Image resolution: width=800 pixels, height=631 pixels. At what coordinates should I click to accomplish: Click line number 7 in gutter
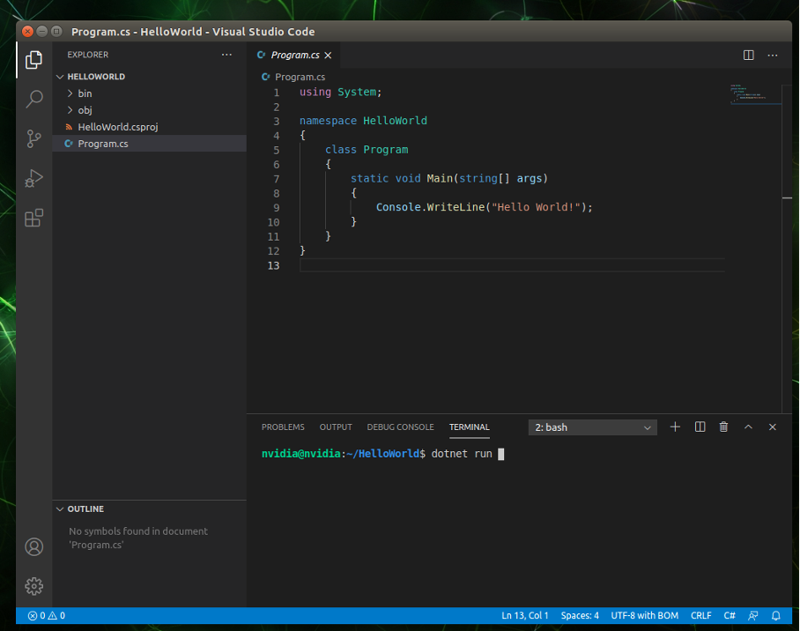276,179
